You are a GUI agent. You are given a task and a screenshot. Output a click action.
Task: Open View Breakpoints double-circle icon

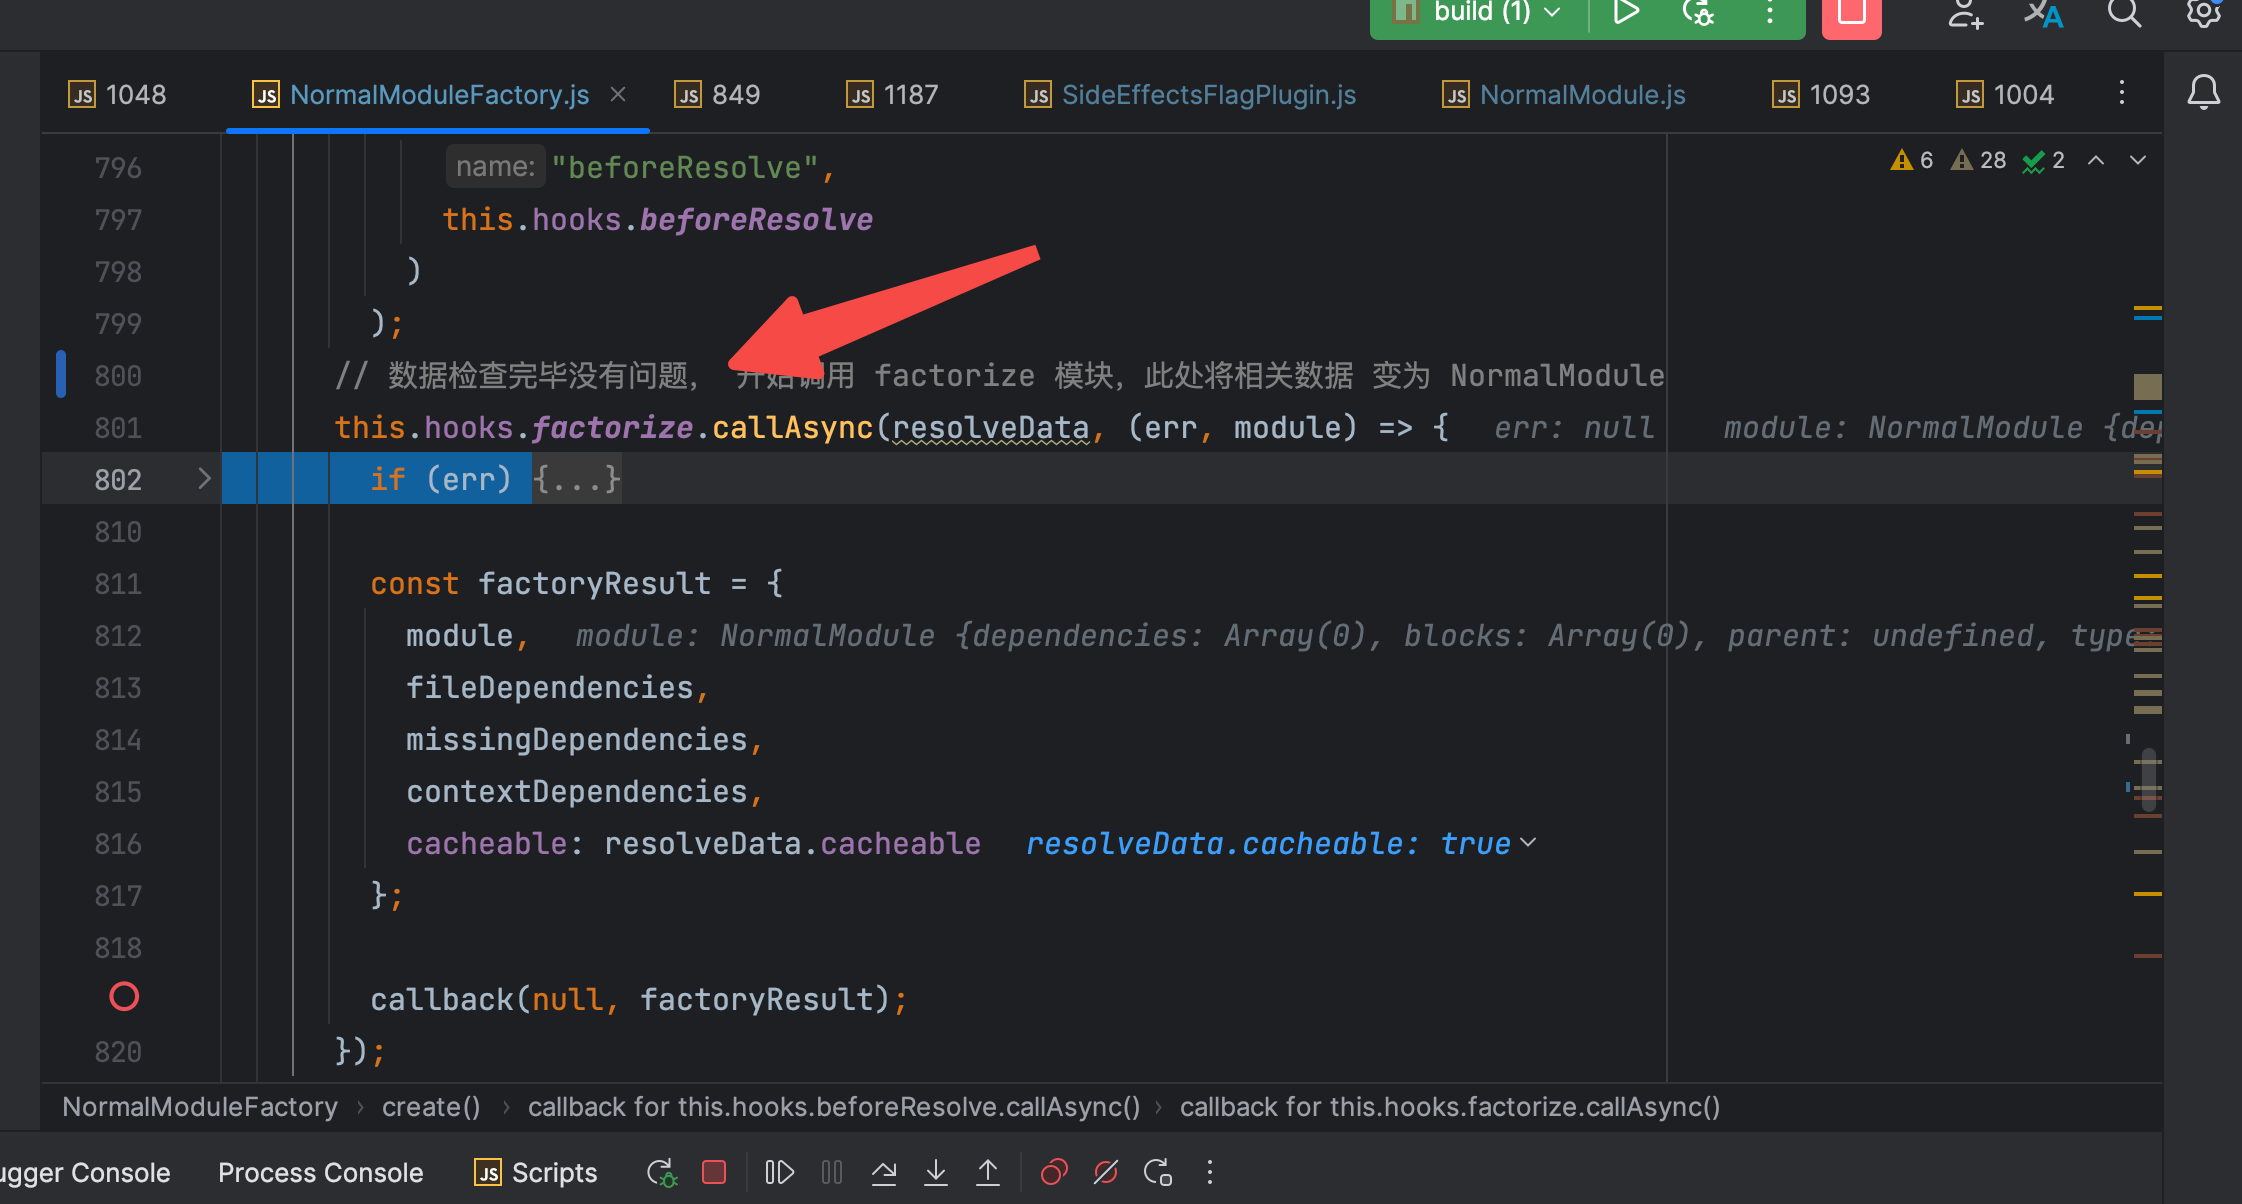[1054, 1172]
